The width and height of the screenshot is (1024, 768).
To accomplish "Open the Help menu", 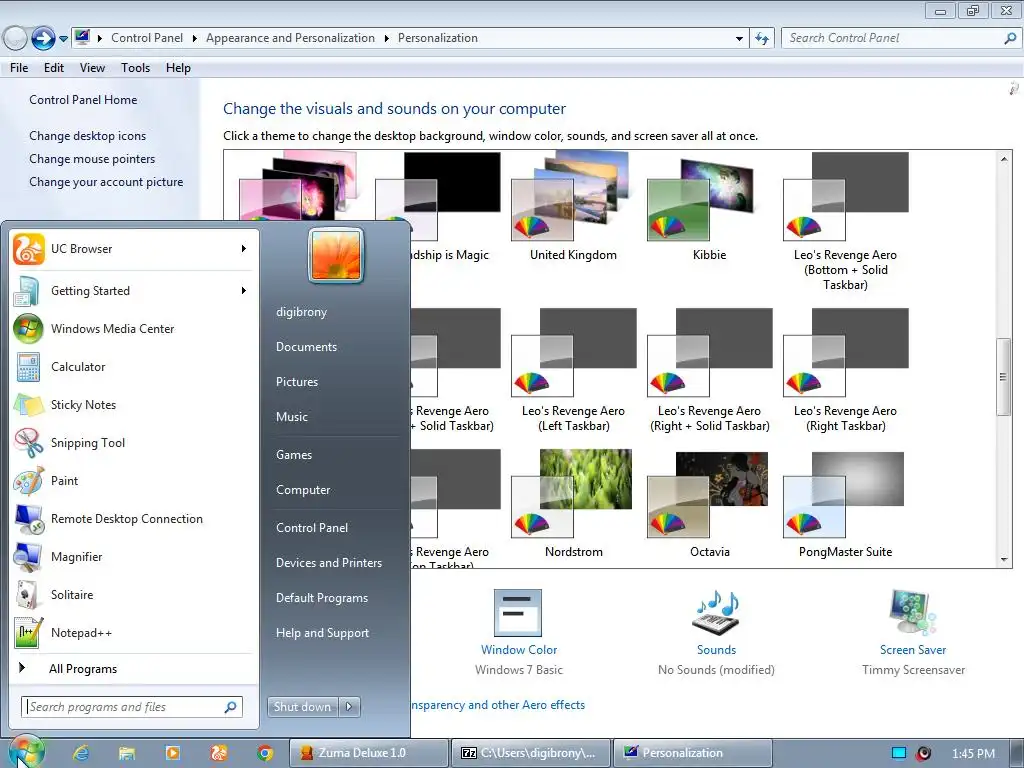I will pos(178,68).
